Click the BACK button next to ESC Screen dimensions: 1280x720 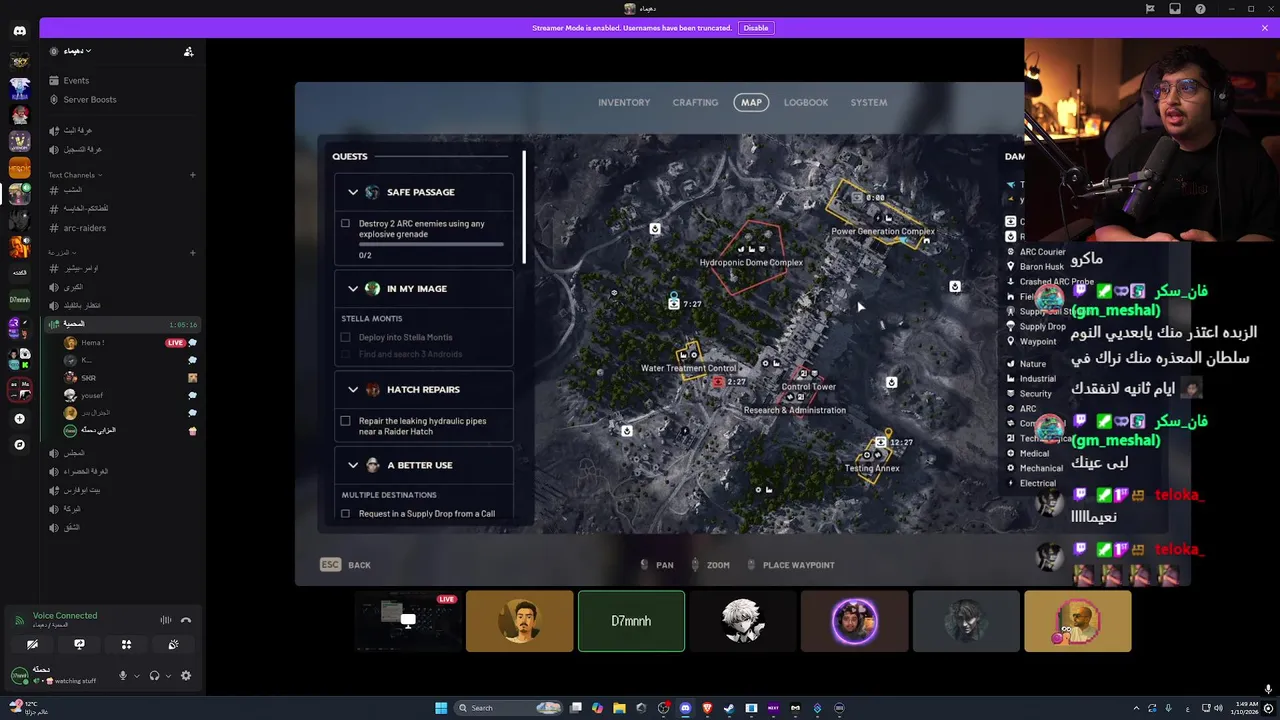(x=359, y=565)
